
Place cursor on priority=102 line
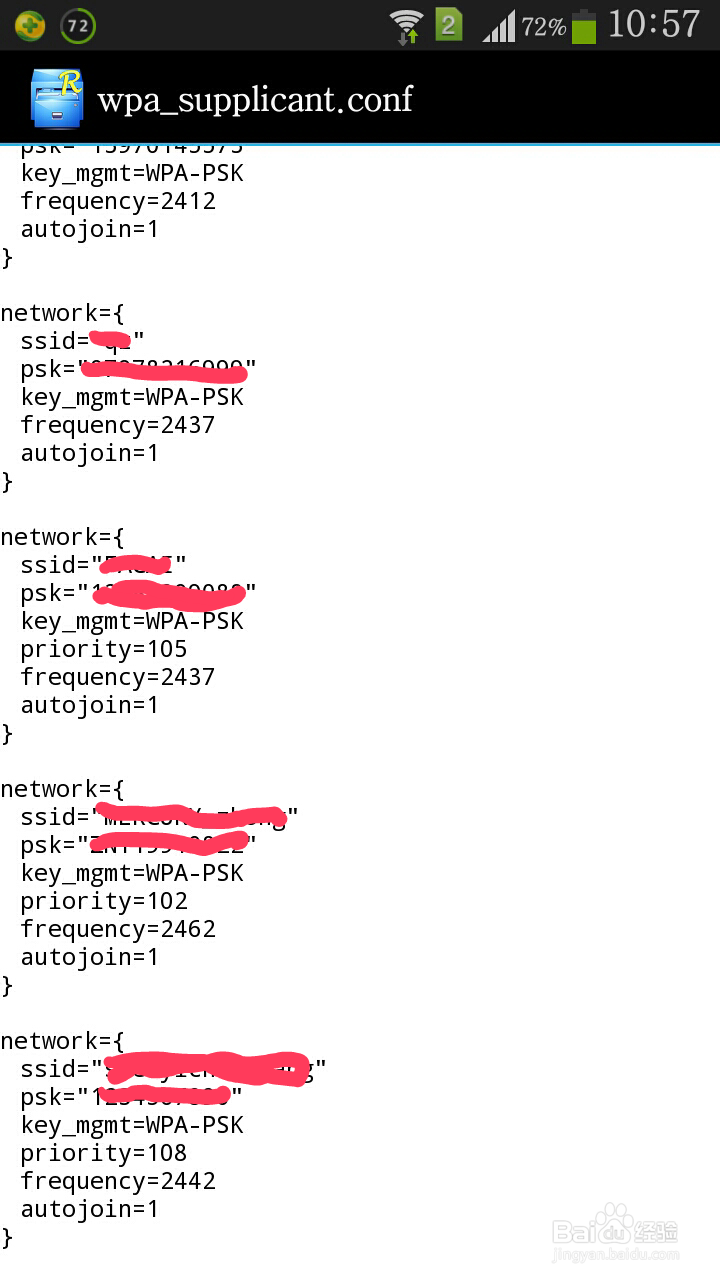104,901
